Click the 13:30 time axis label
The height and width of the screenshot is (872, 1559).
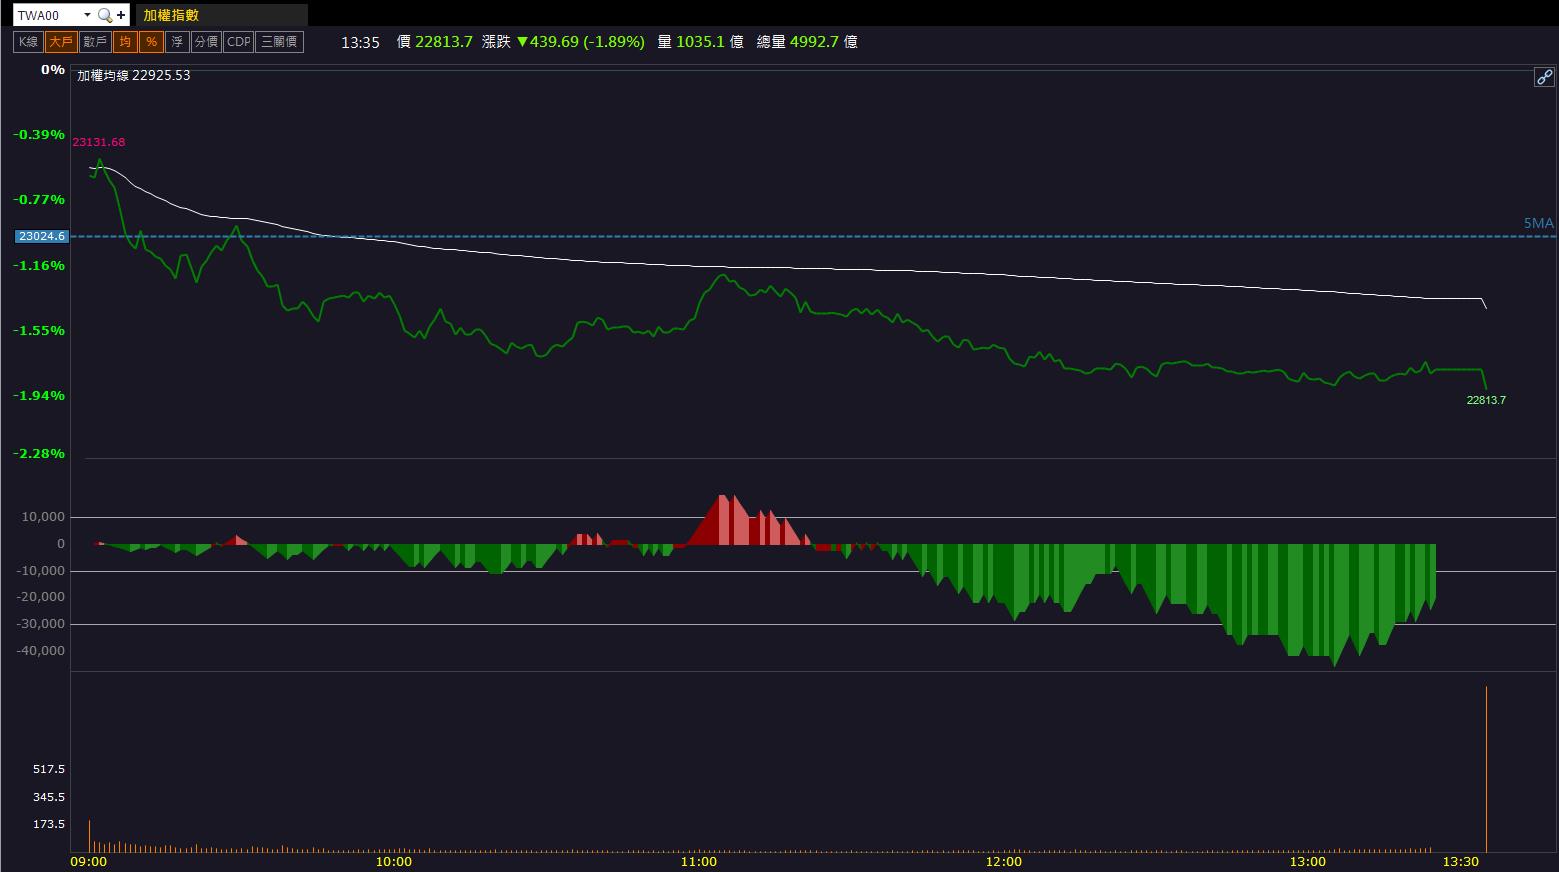pos(1460,861)
